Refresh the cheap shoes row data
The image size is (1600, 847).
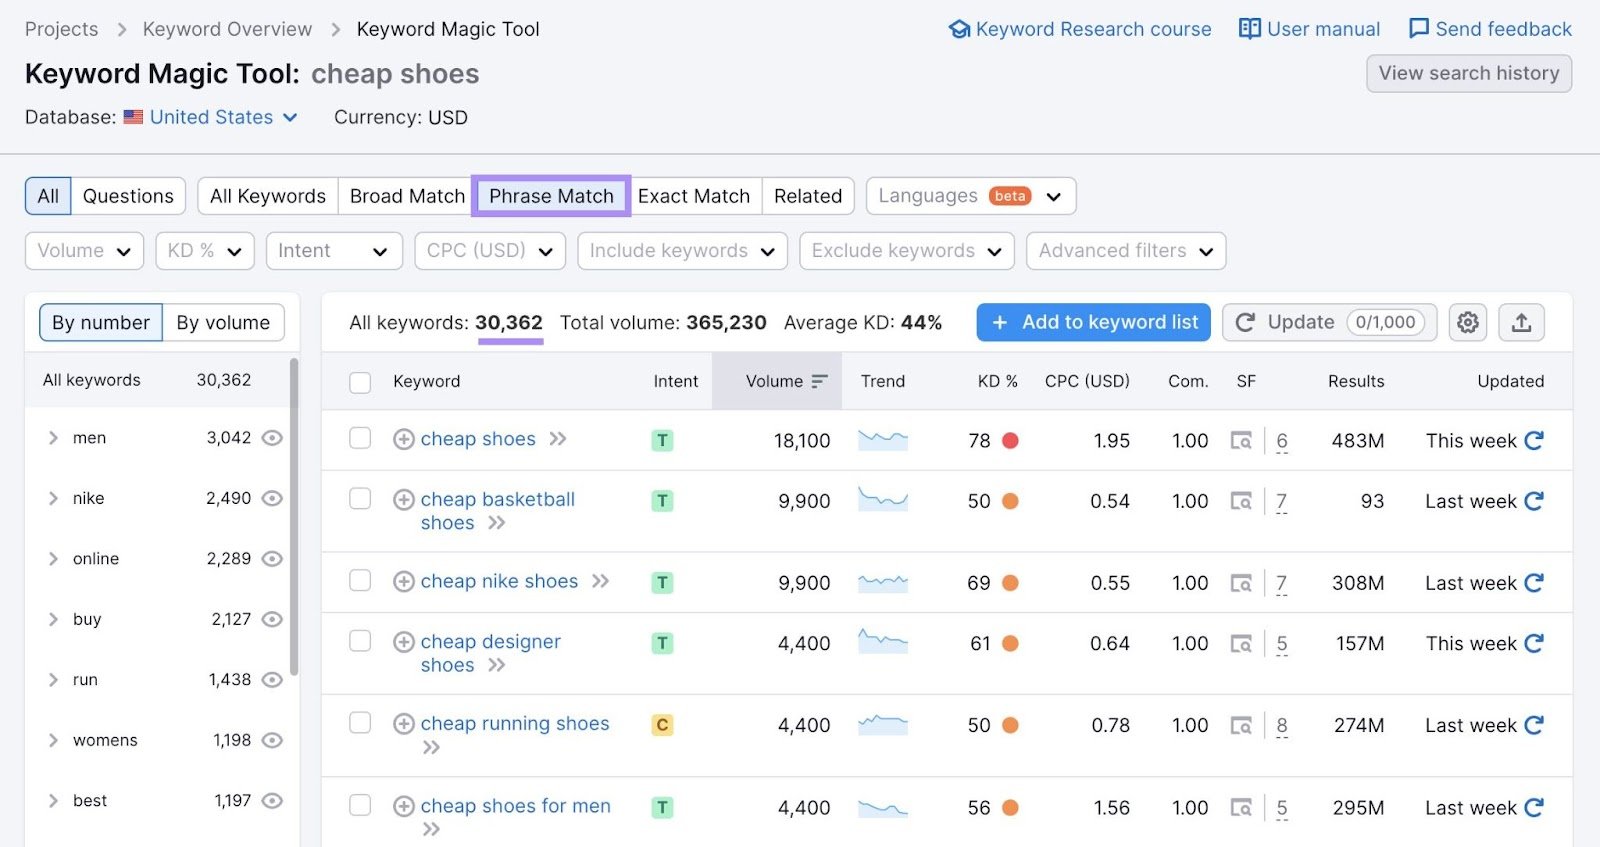tap(1534, 440)
